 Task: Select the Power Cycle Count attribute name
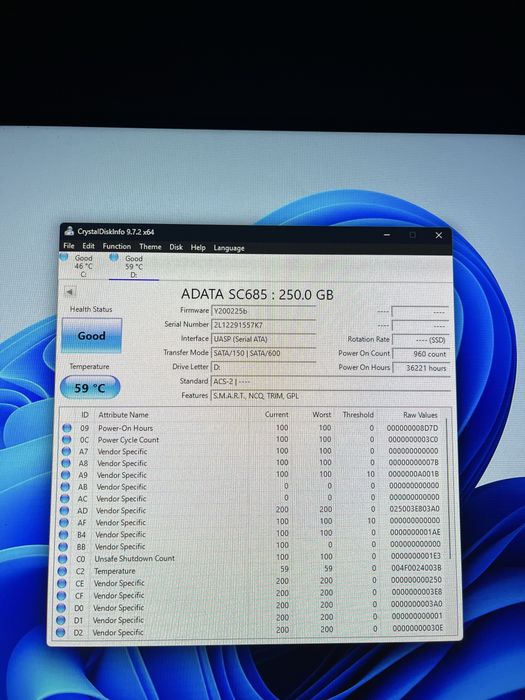[x=128, y=440]
